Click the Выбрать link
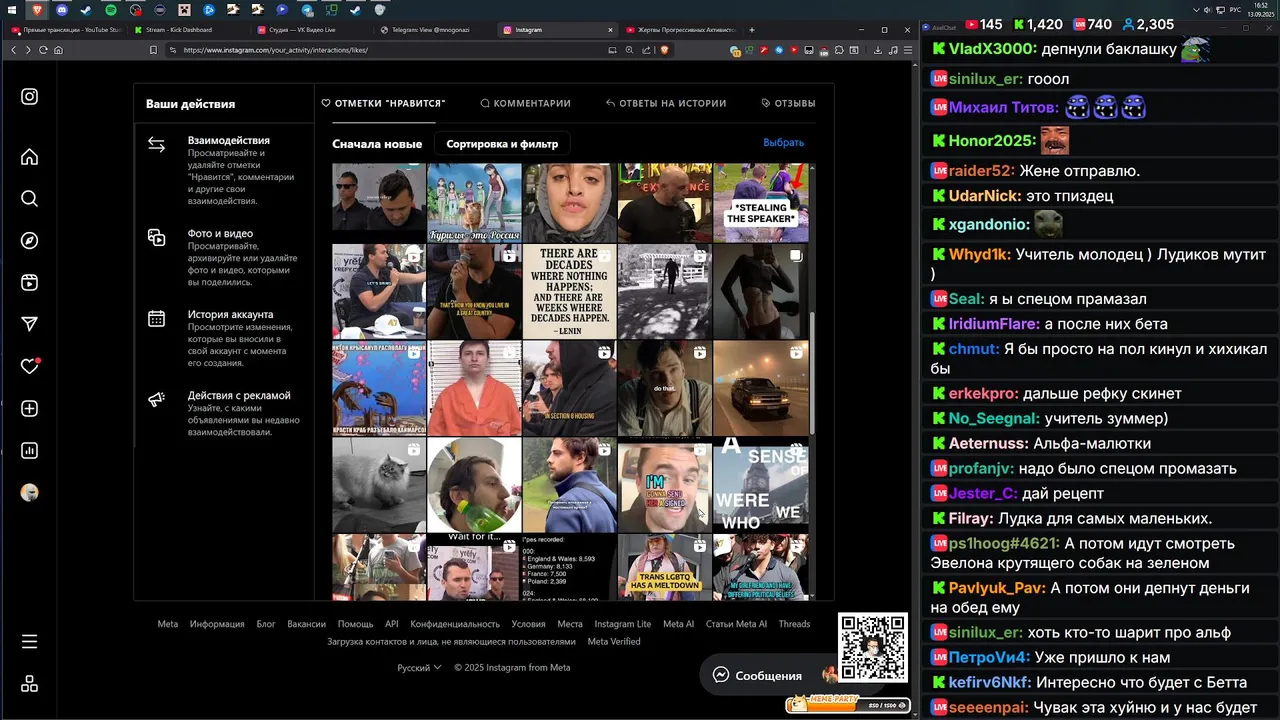The width and height of the screenshot is (1280, 720). (783, 143)
